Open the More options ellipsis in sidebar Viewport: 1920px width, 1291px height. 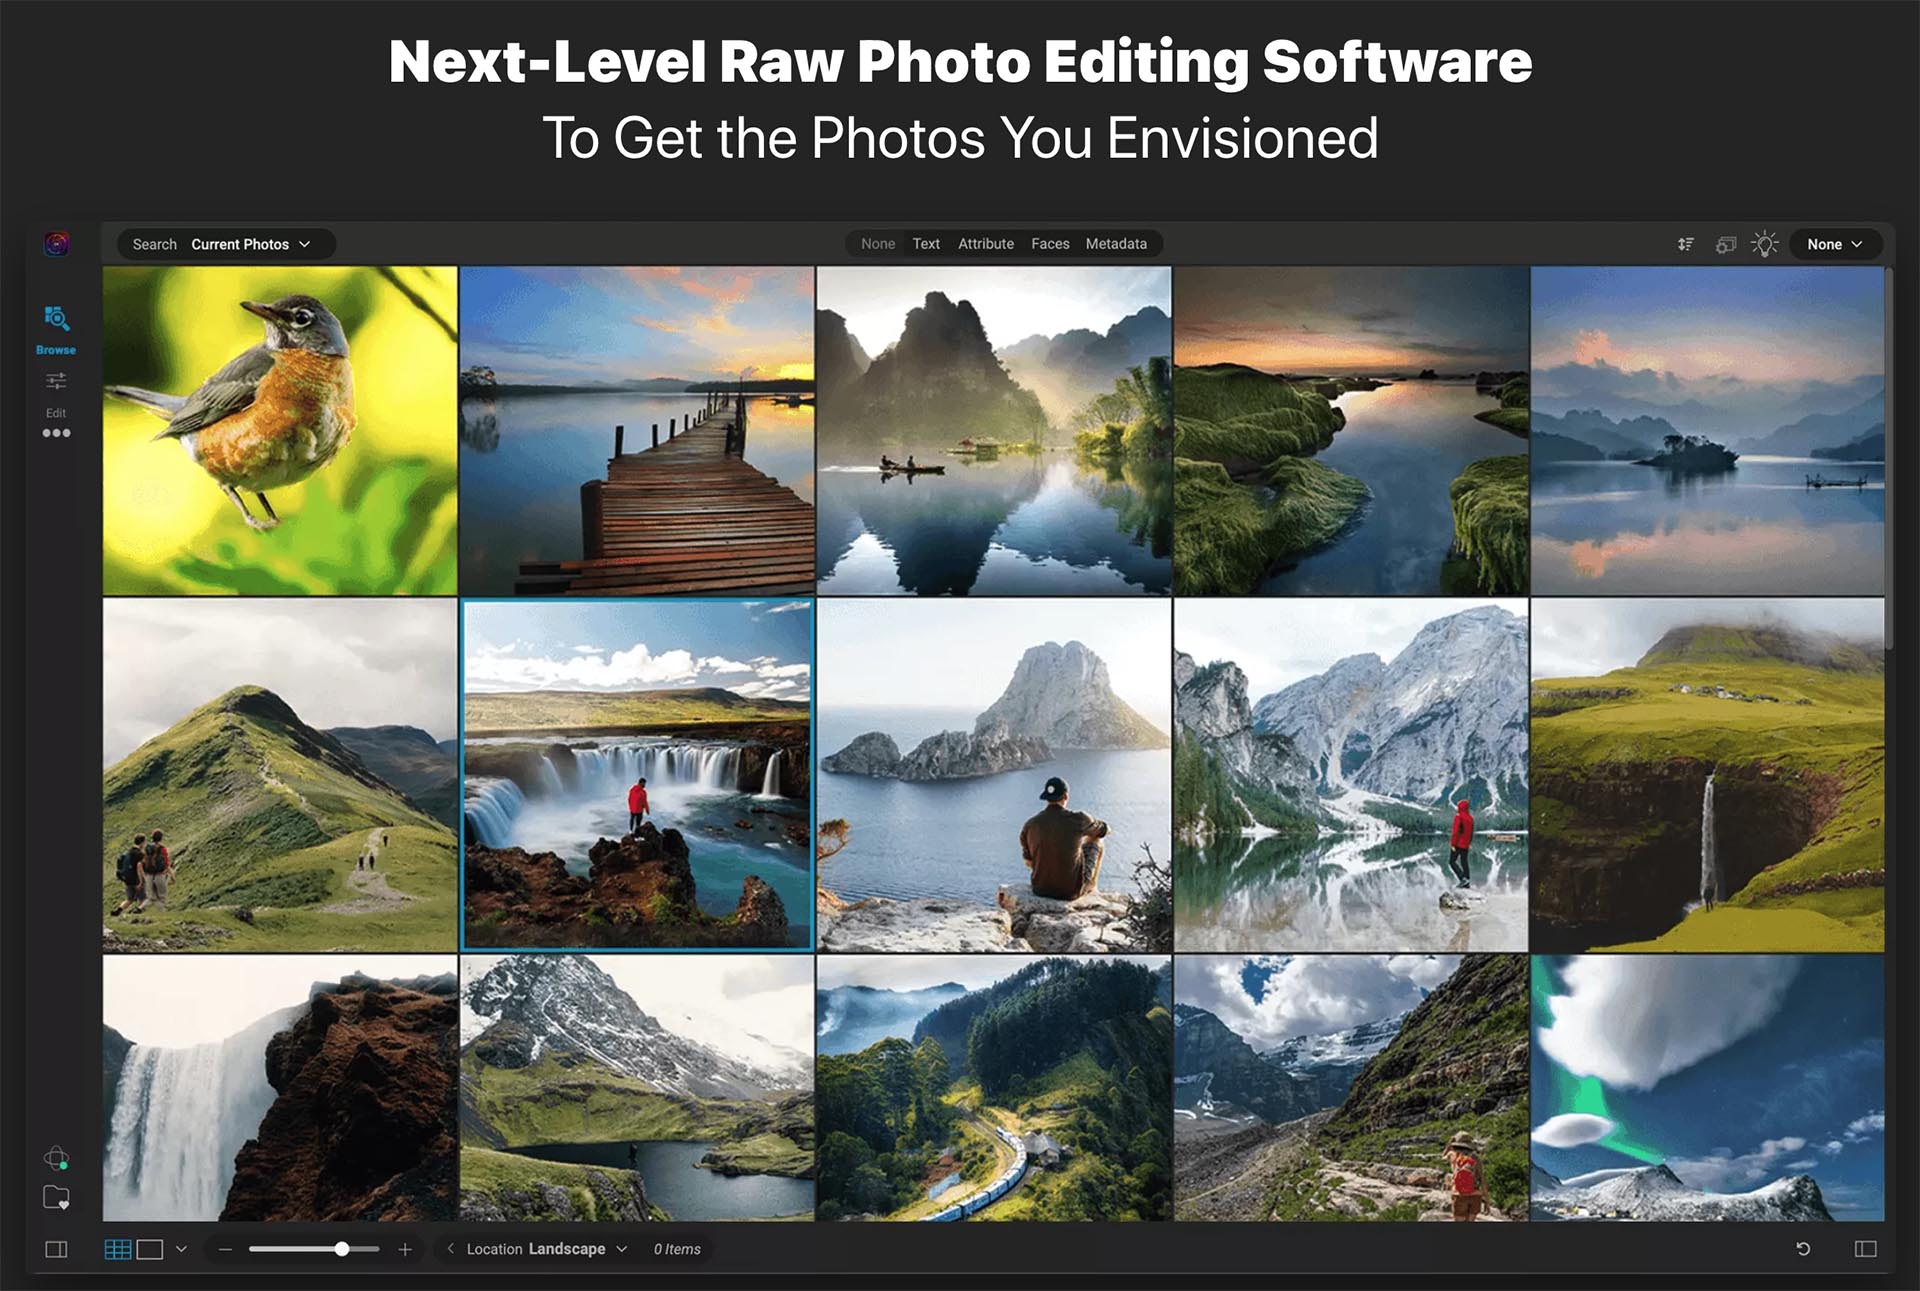tap(57, 432)
